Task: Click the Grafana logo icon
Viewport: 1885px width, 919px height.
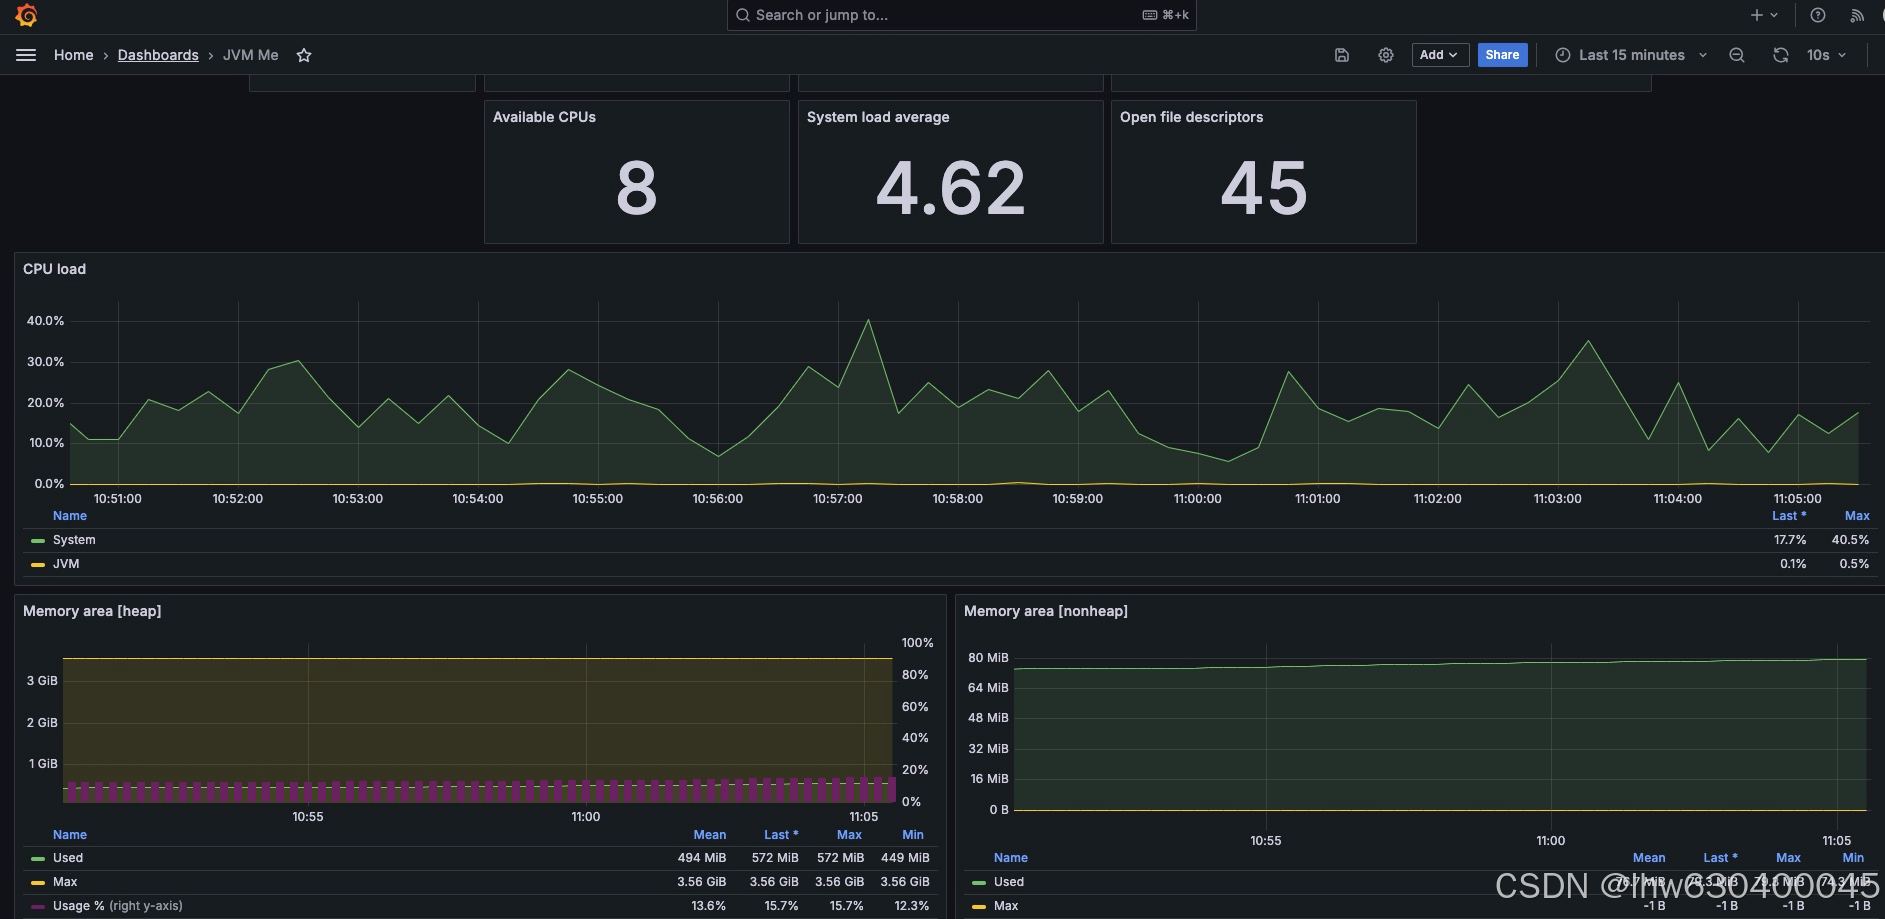Action: 27,15
